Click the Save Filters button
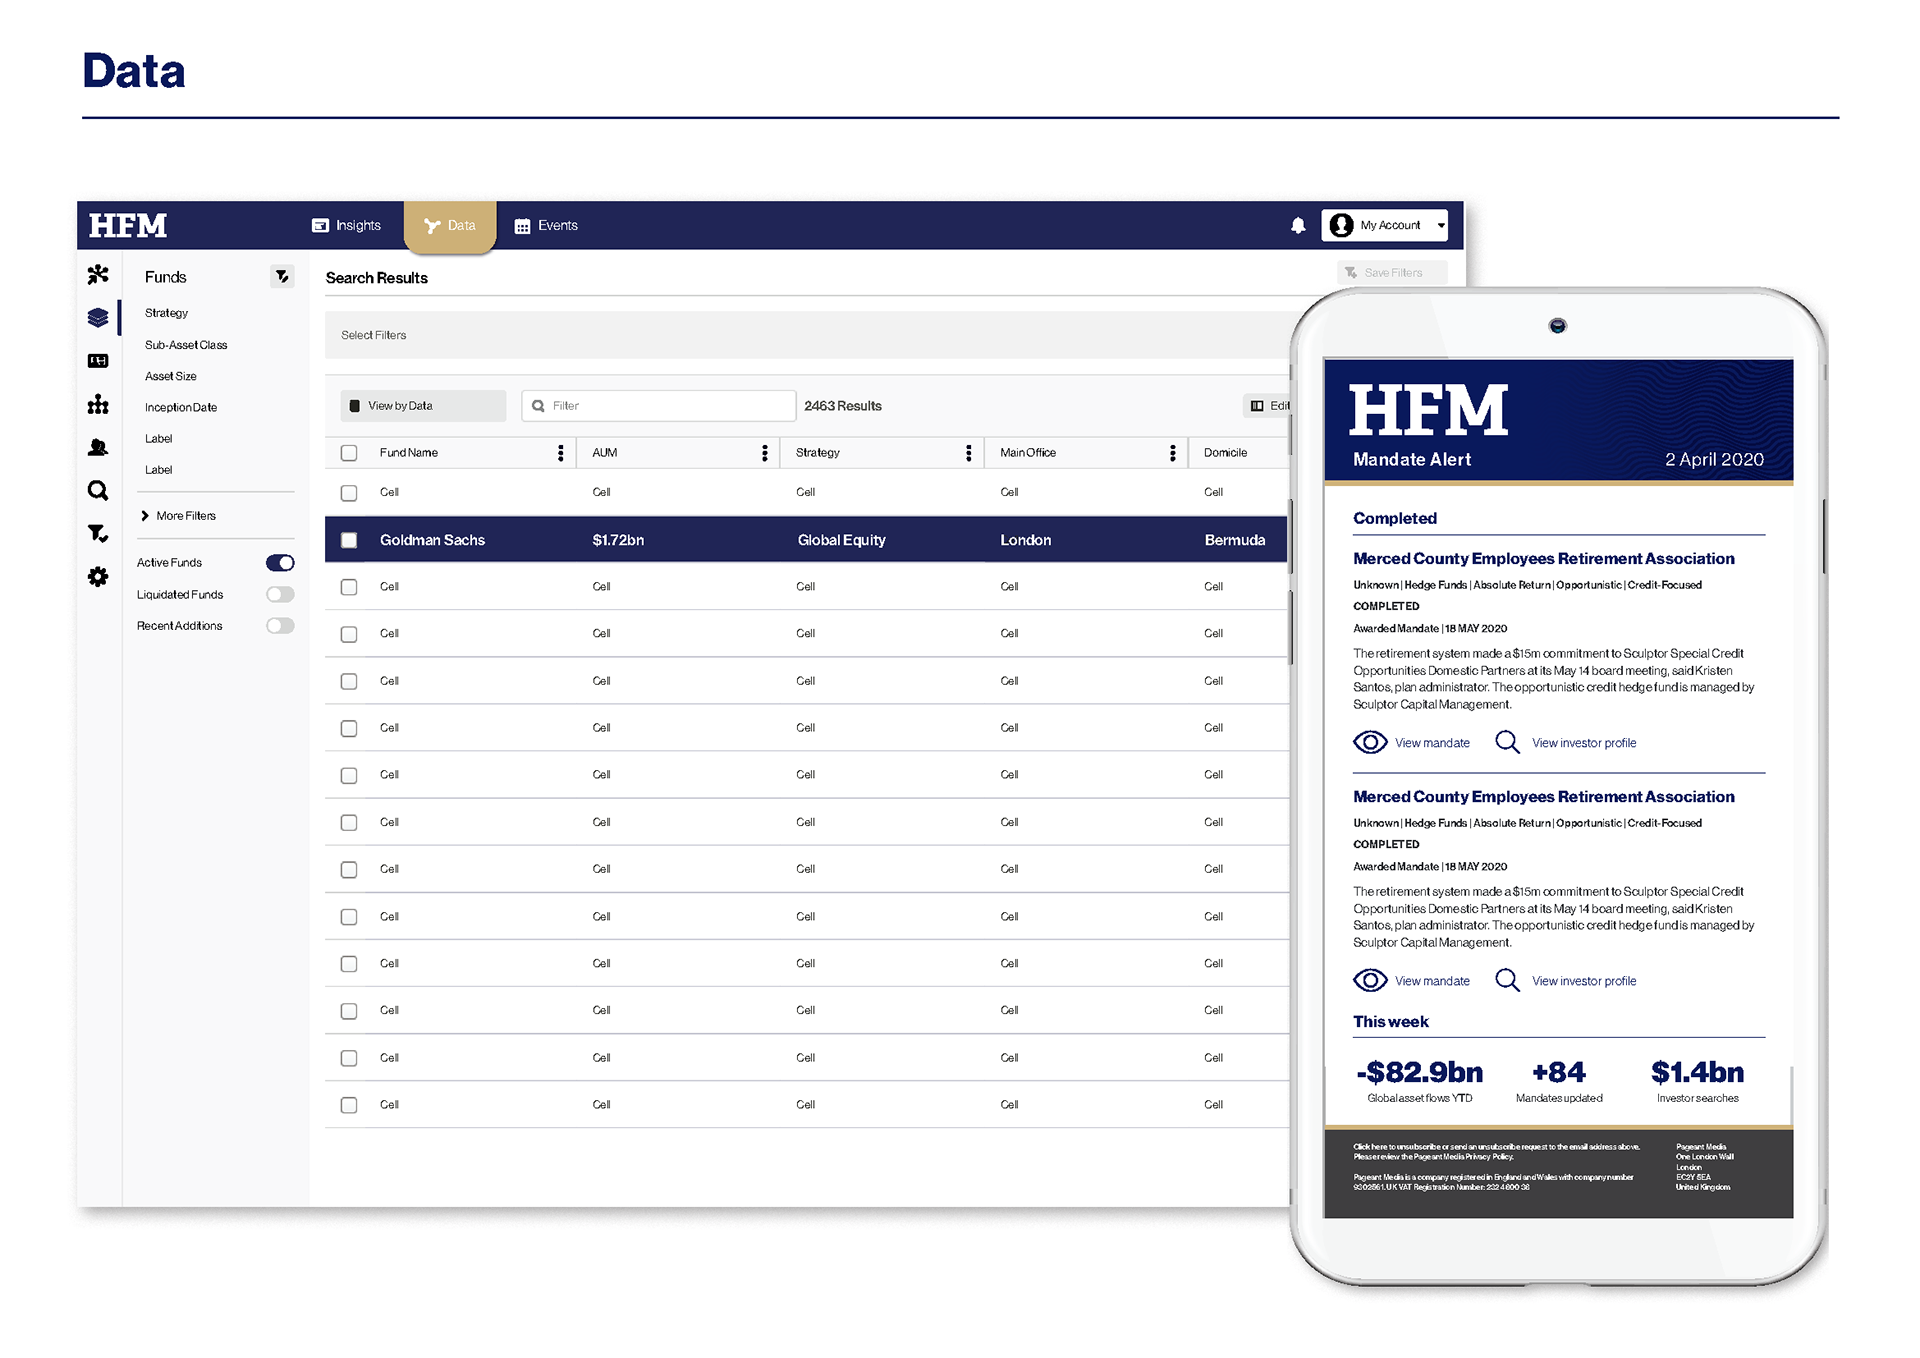The image size is (1920, 1358). (1392, 273)
